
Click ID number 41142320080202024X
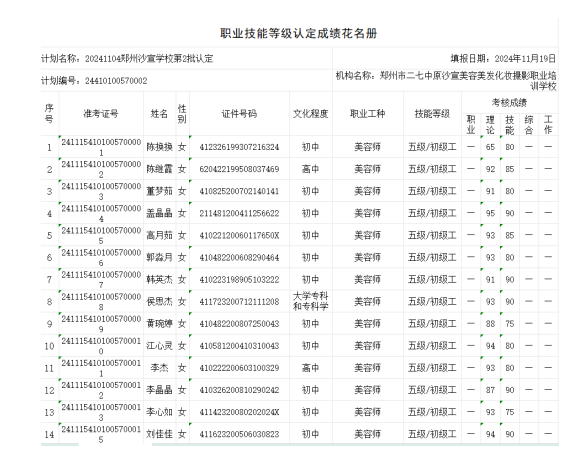pyautogui.click(x=239, y=412)
